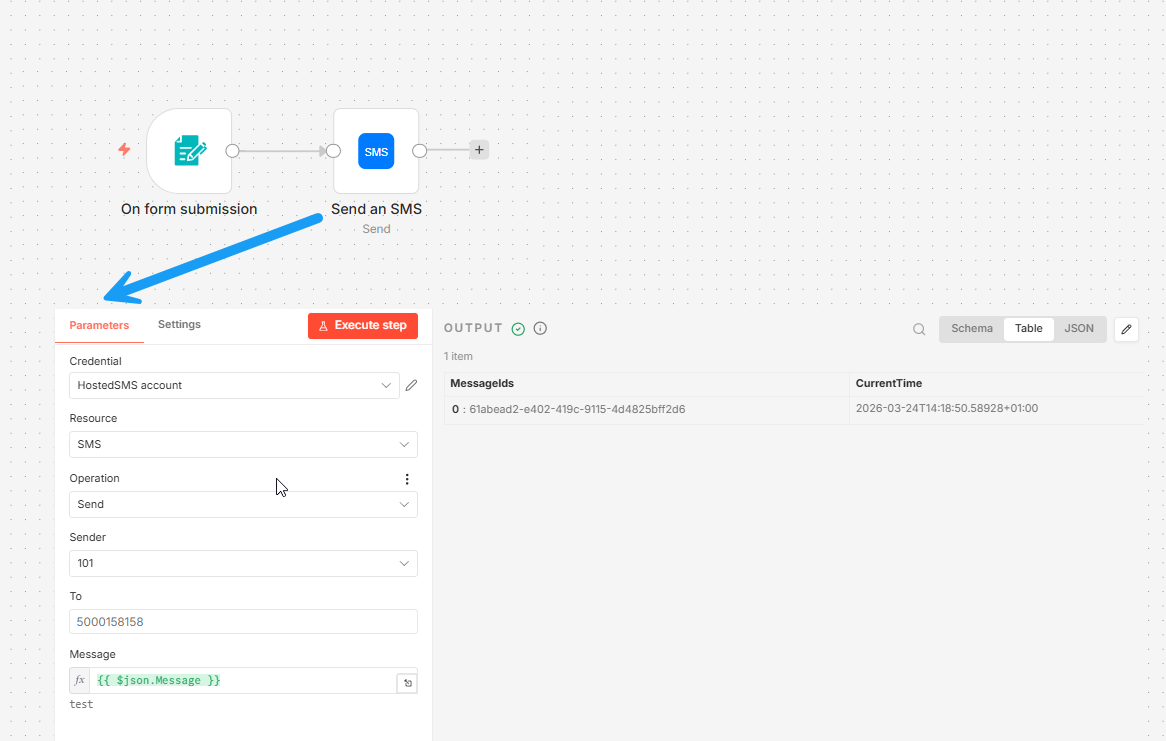
Task: Click the output info icon
Action: click(x=541, y=328)
